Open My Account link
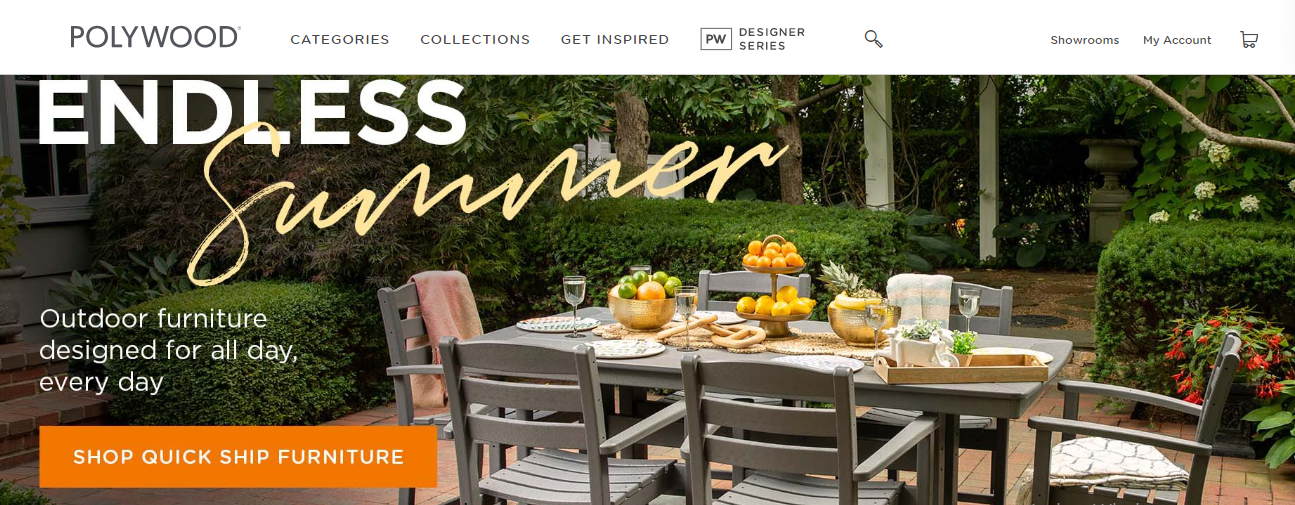The height and width of the screenshot is (505, 1295). [1177, 40]
